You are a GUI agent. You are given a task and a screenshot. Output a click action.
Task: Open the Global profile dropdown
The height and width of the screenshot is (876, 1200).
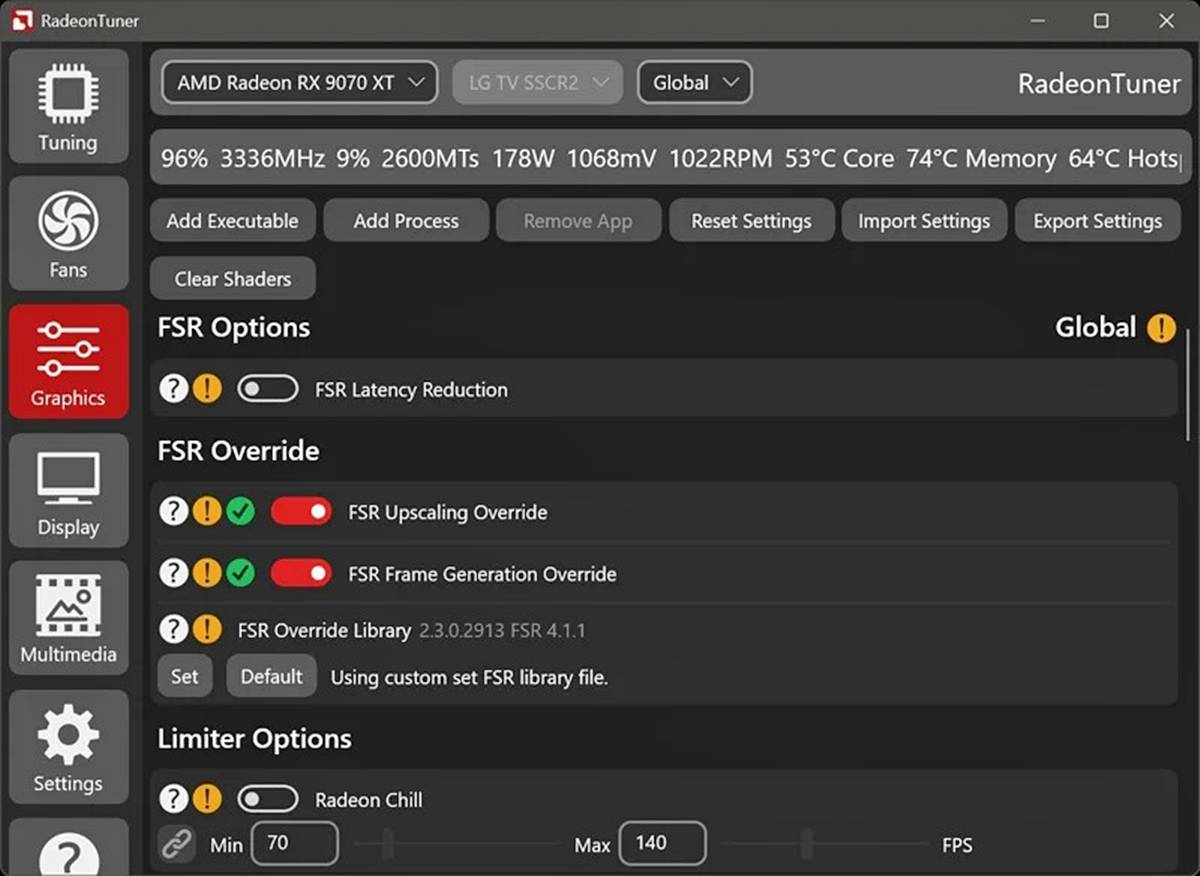(695, 83)
